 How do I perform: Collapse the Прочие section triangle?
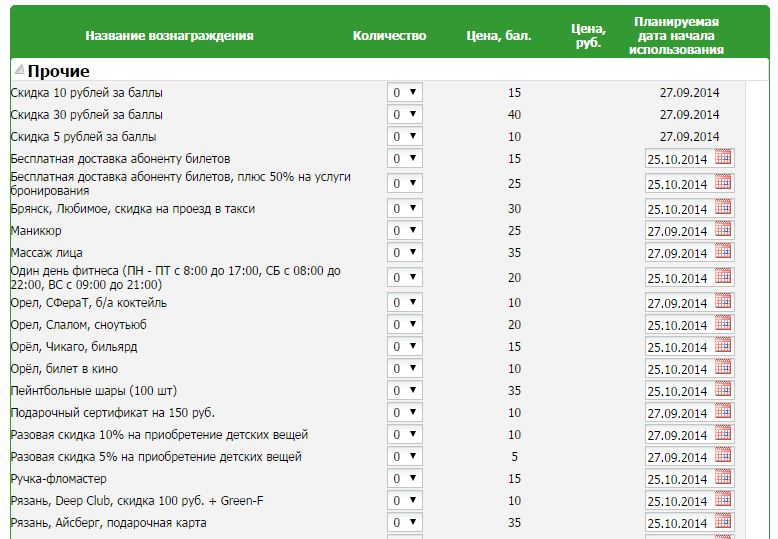coord(19,71)
